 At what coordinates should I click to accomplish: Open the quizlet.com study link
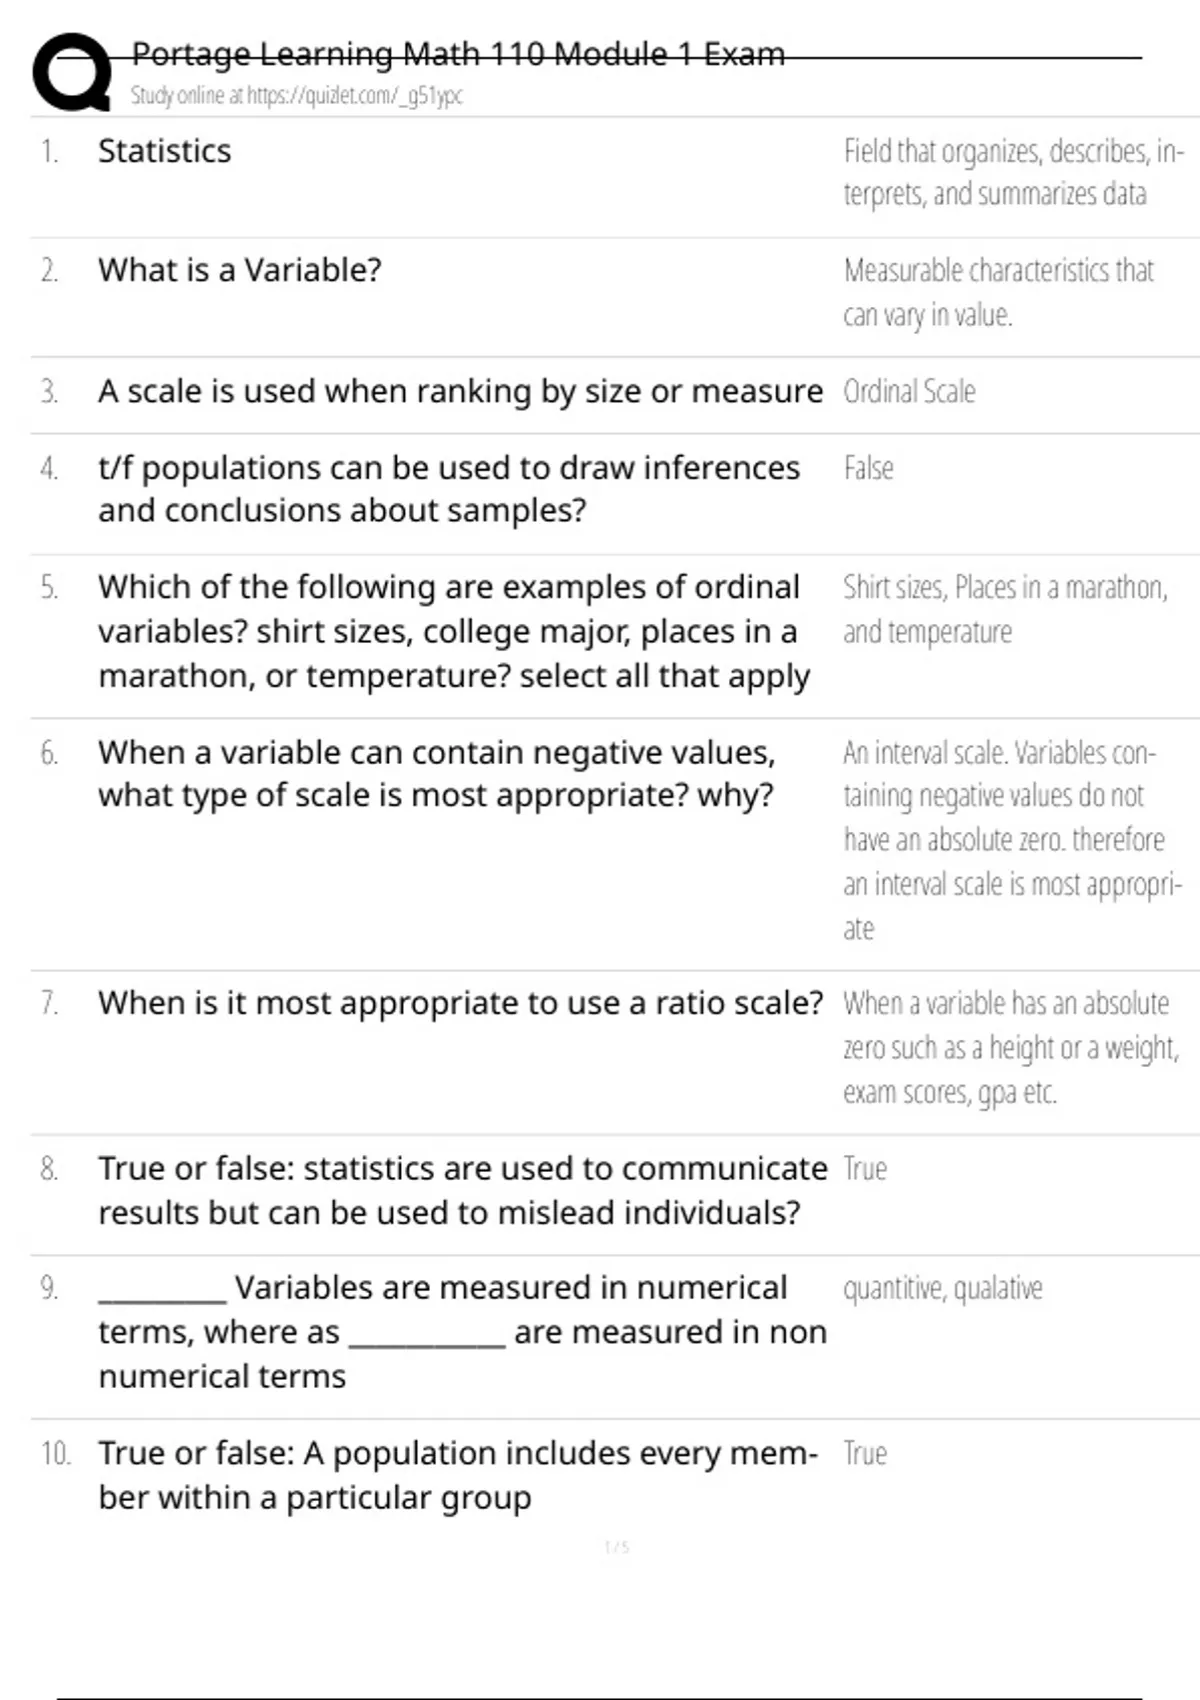pos(297,96)
